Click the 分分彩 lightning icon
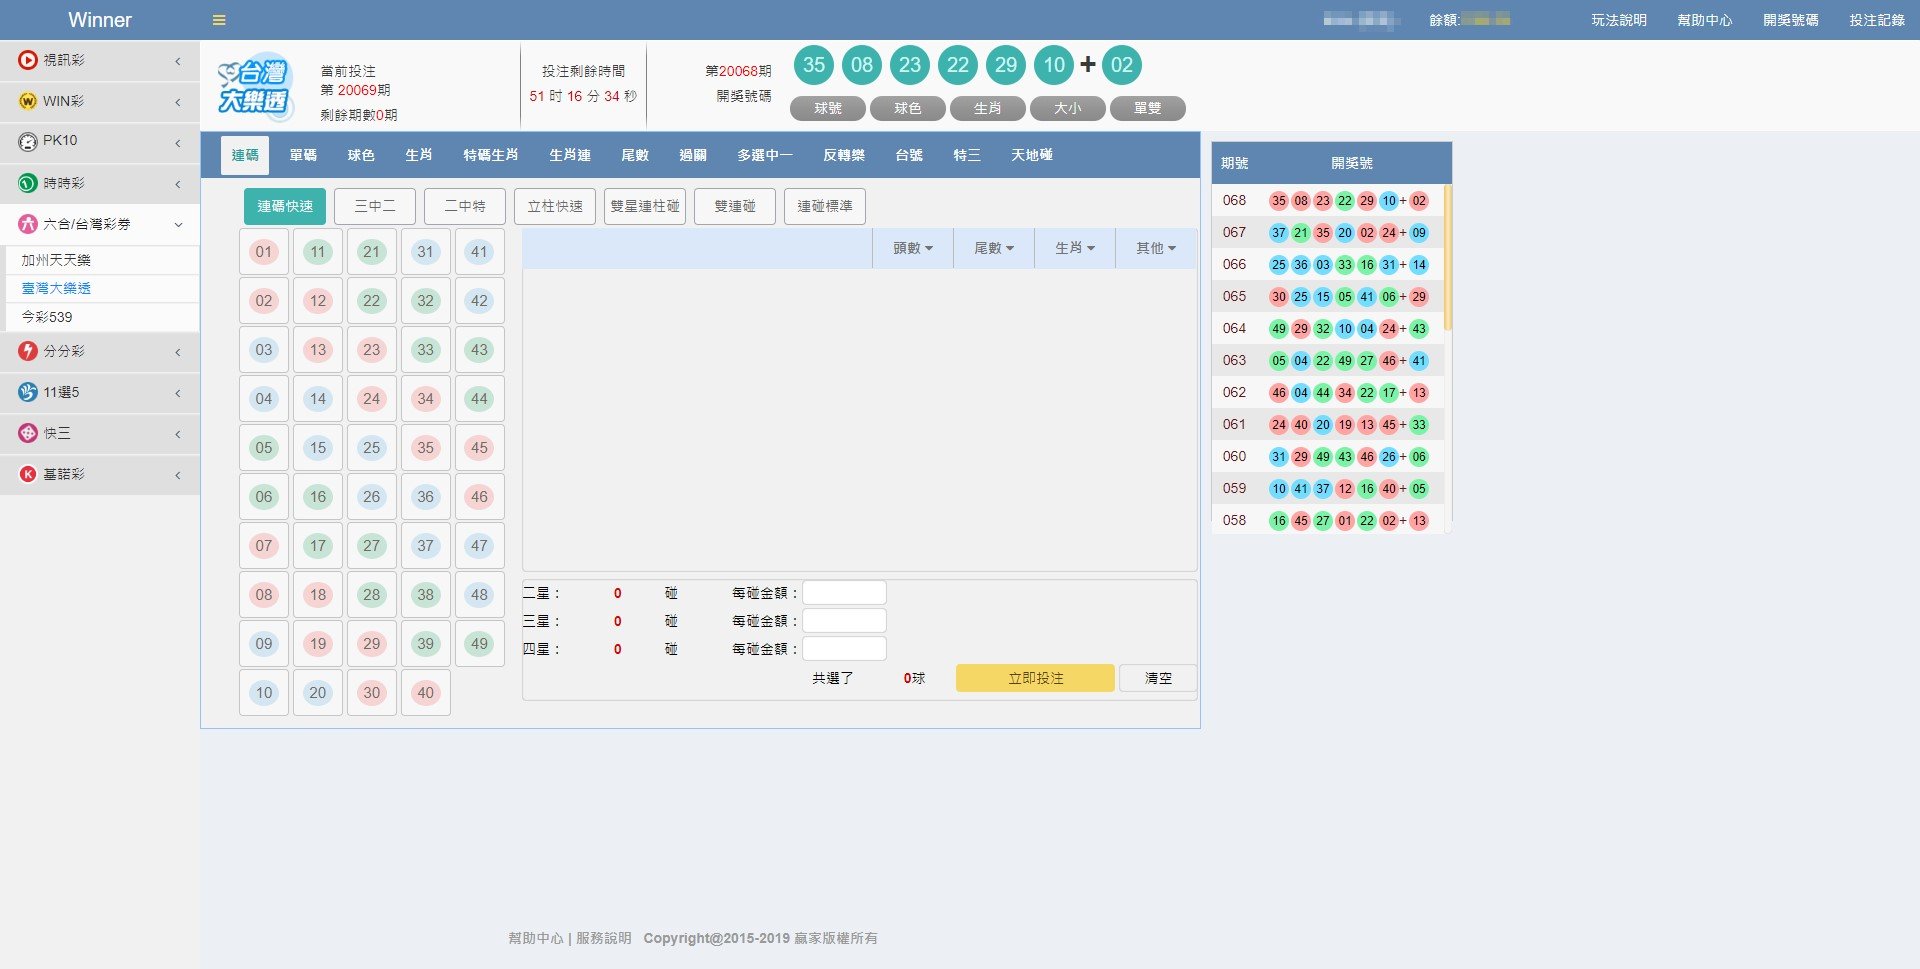 click(x=28, y=351)
